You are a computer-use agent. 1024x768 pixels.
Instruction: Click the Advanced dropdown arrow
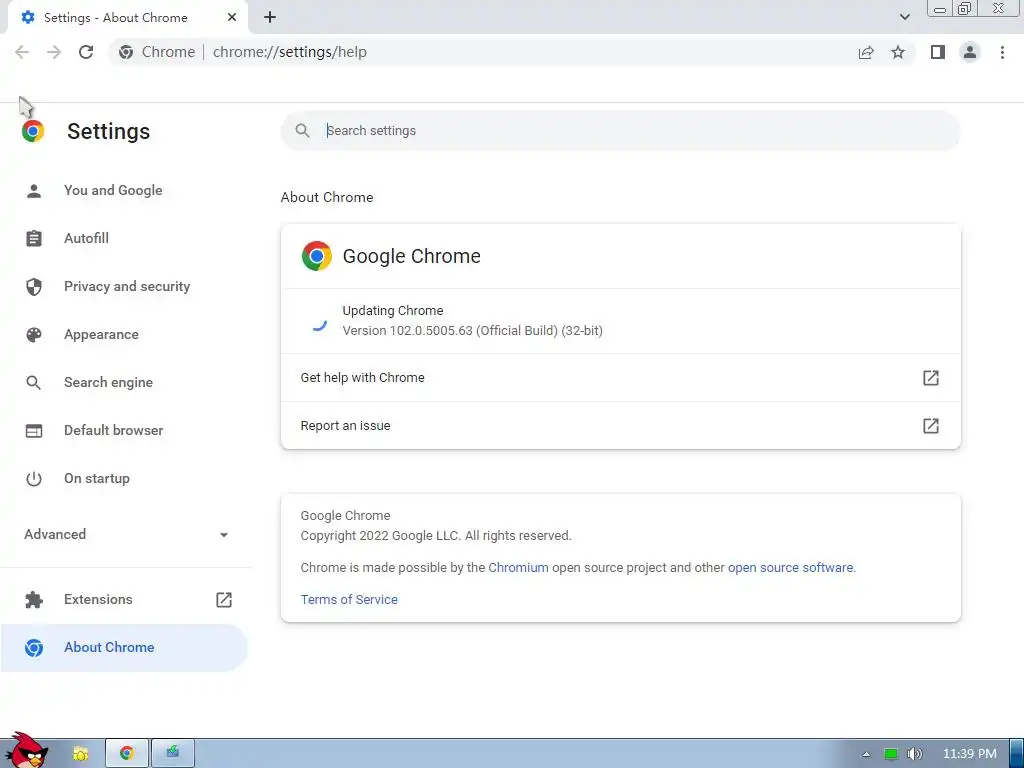[224, 536]
